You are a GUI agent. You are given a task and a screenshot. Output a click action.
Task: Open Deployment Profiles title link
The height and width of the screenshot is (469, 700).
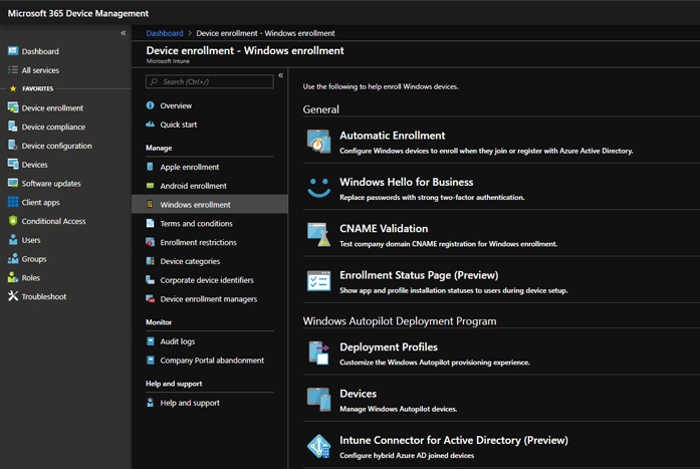click(x=388, y=347)
